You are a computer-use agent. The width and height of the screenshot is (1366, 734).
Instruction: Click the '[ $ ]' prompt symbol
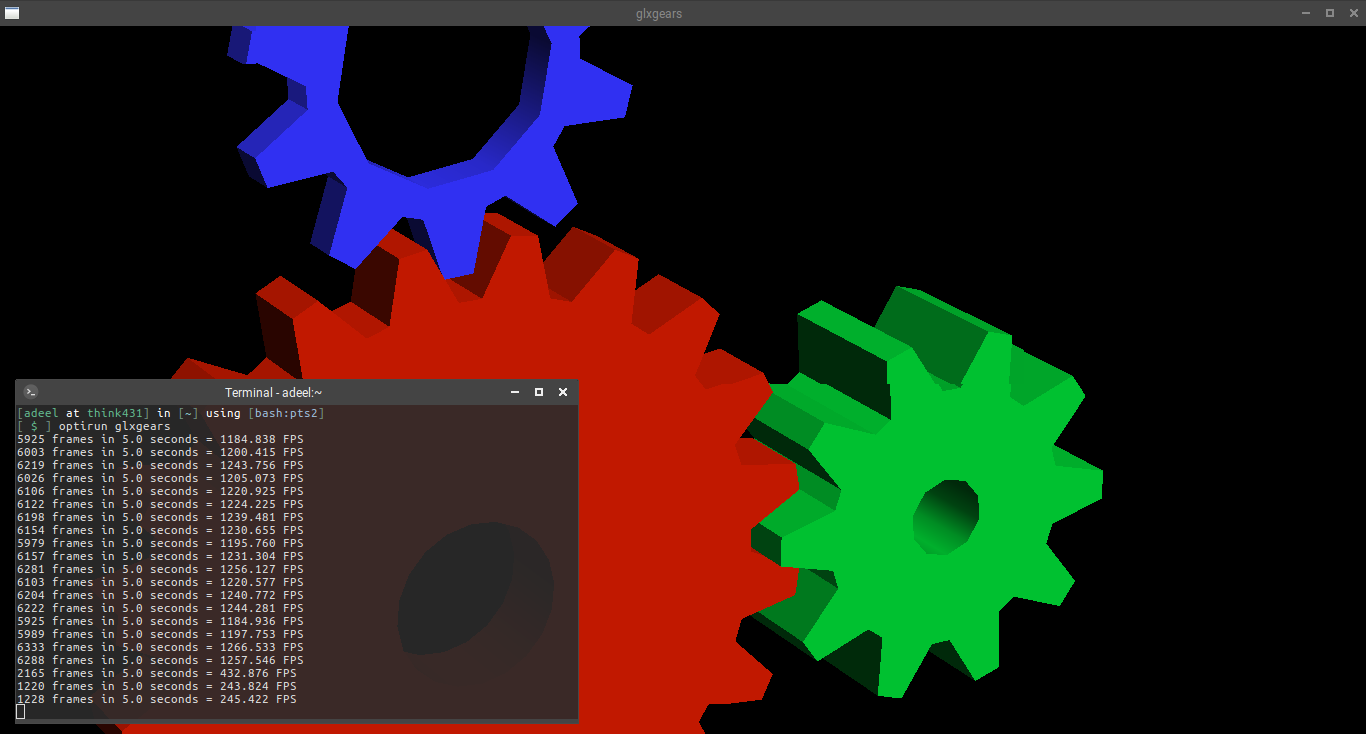(x=34, y=426)
